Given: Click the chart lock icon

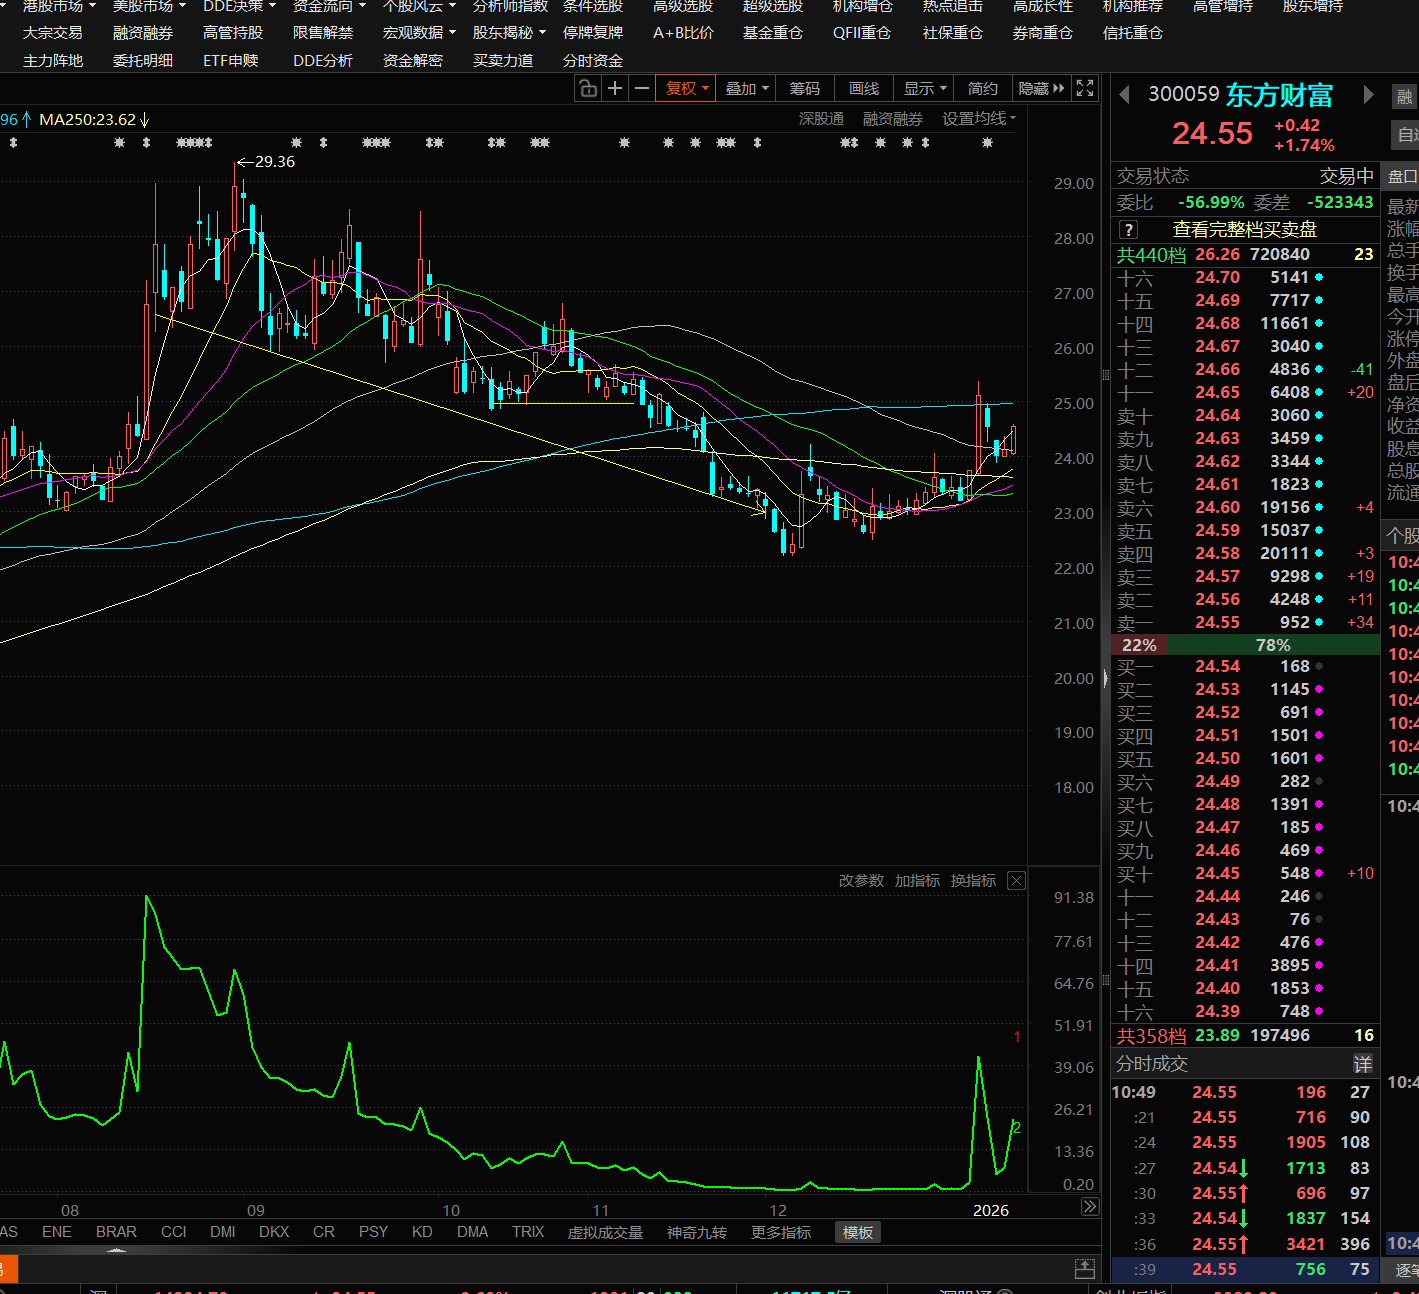Looking at the screenshot, I should click(x=588, y=89).
